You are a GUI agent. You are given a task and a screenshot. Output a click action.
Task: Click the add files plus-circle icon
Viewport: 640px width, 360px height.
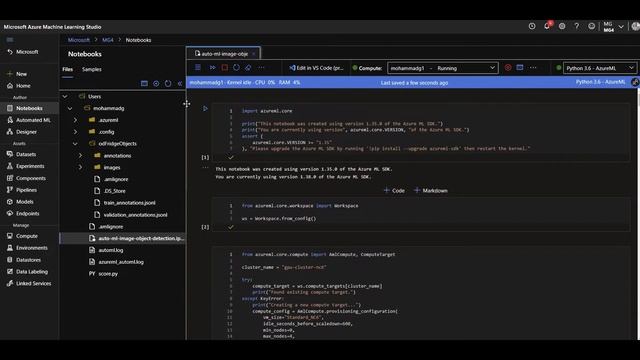156,83
